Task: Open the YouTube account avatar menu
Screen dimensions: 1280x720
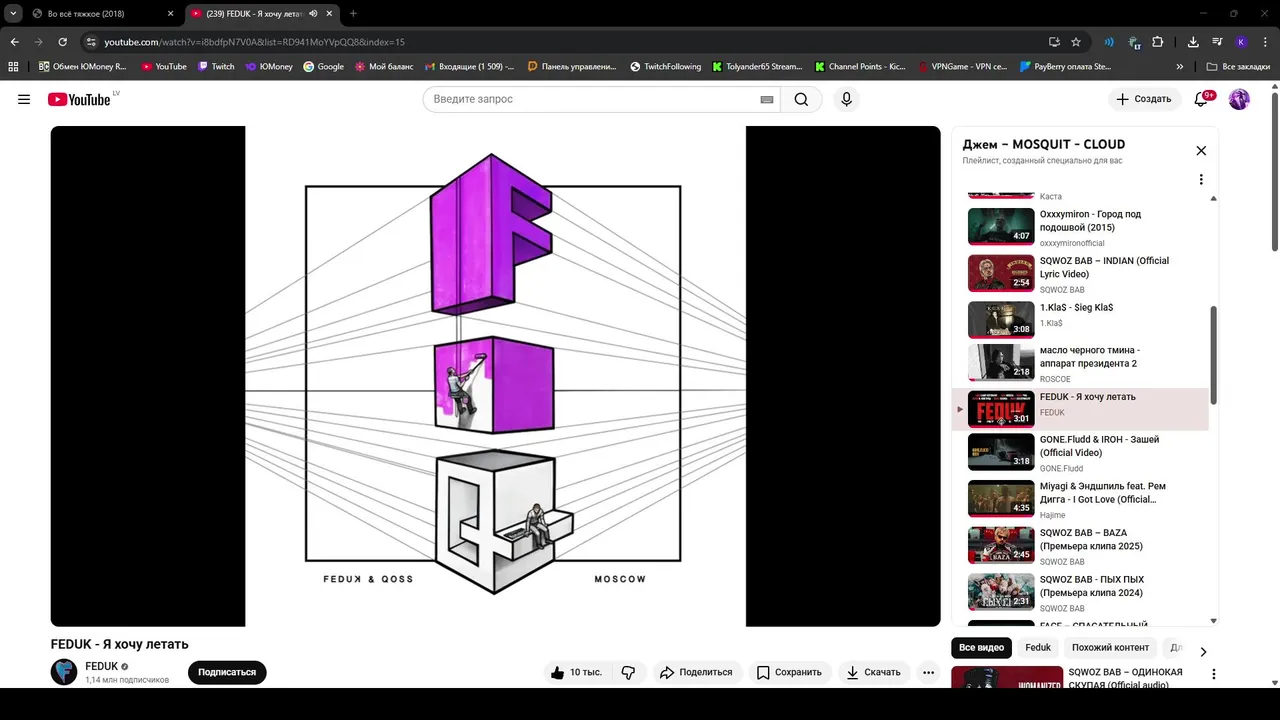Action: point(1239,99)
